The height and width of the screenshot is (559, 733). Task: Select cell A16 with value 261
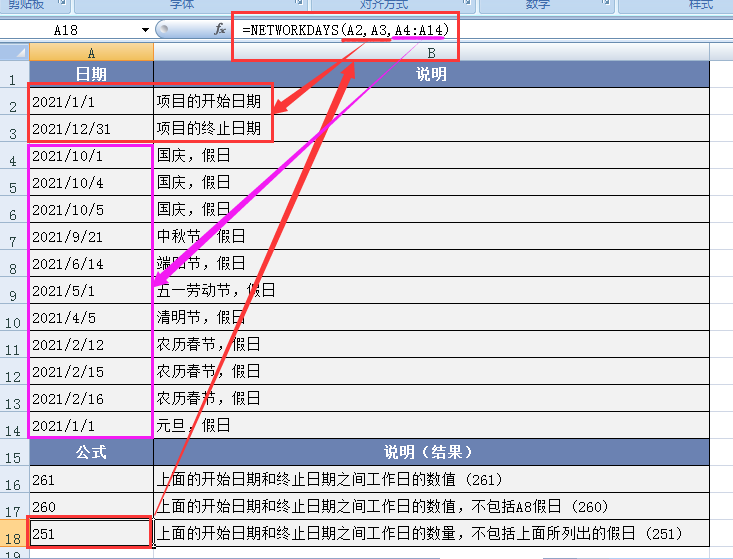(92, 480)
